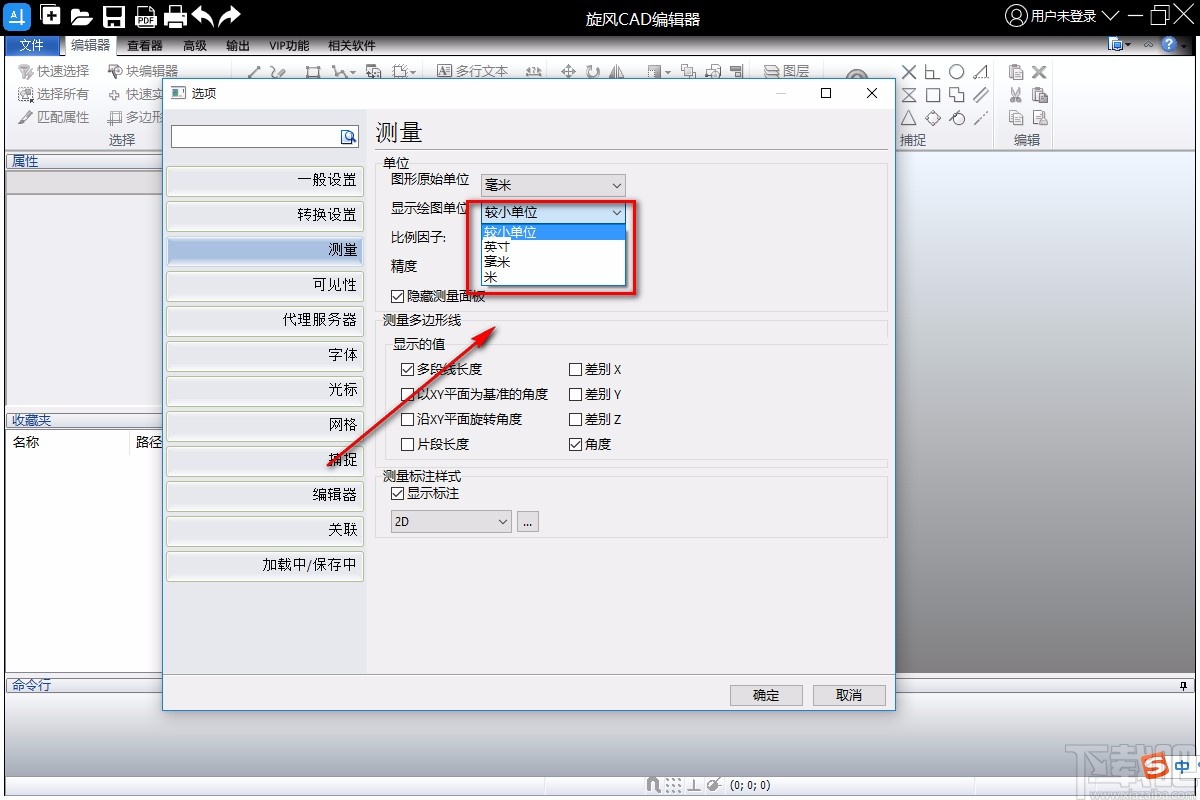The width and height of the screenshot is (1200, 800).
Task: Switch to the 相关软件 tab
Action: coord(352,45)
